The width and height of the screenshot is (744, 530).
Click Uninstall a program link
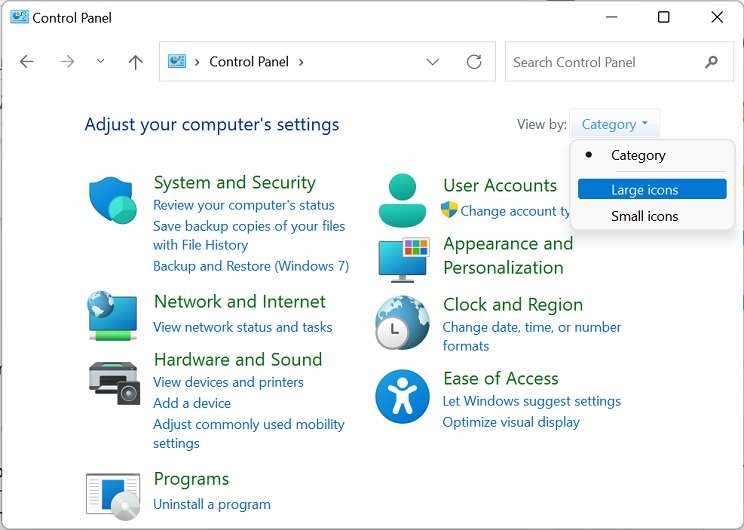coord(212,504)
